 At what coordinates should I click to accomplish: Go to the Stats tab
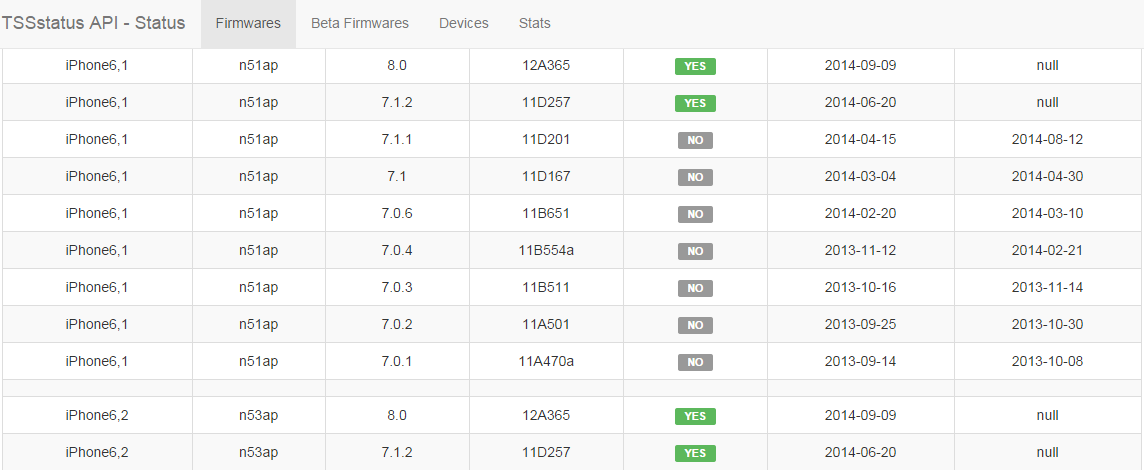[x=535, y=23]
